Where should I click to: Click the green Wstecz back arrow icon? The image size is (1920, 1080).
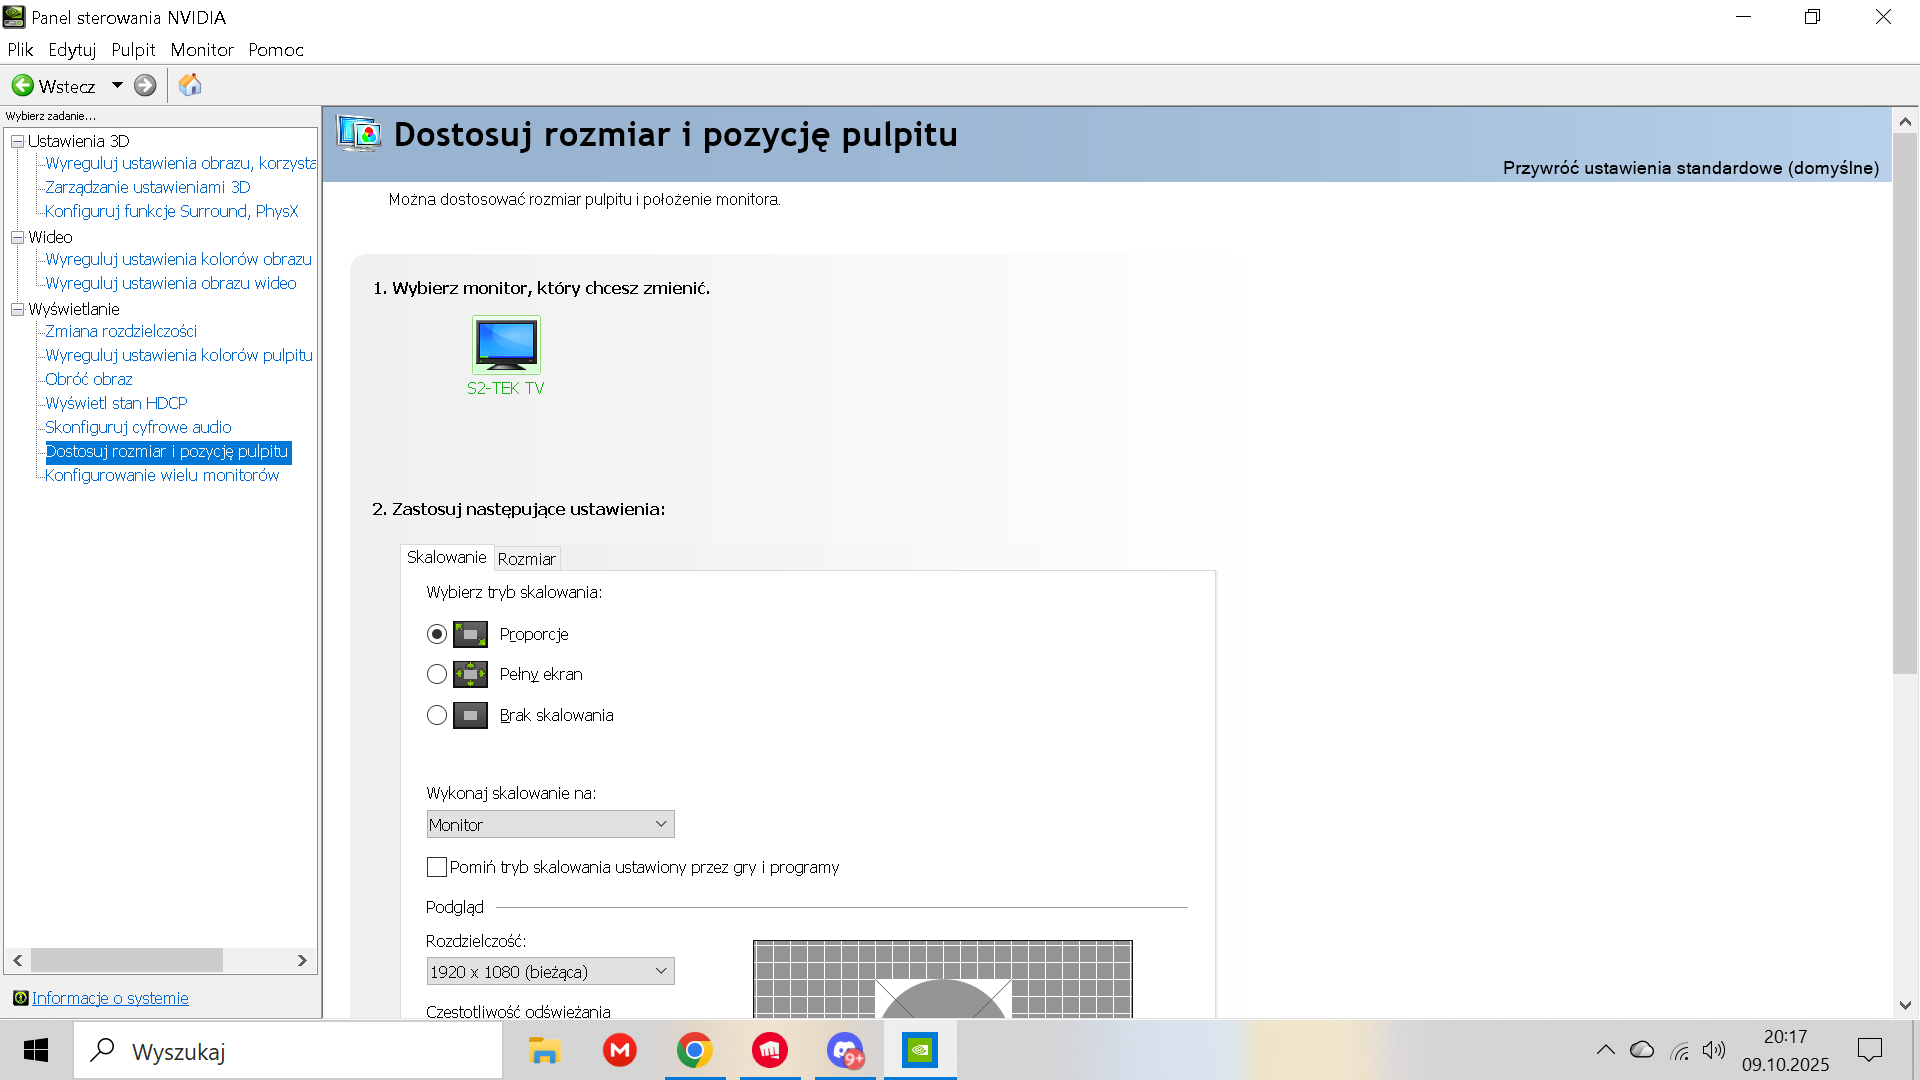[22, 86]
